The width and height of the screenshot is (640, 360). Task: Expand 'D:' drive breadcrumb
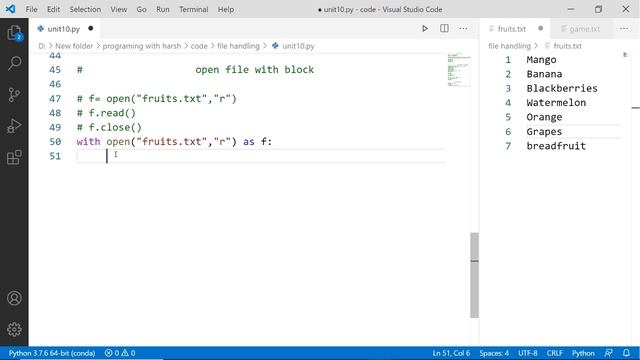tap(42, 46)
